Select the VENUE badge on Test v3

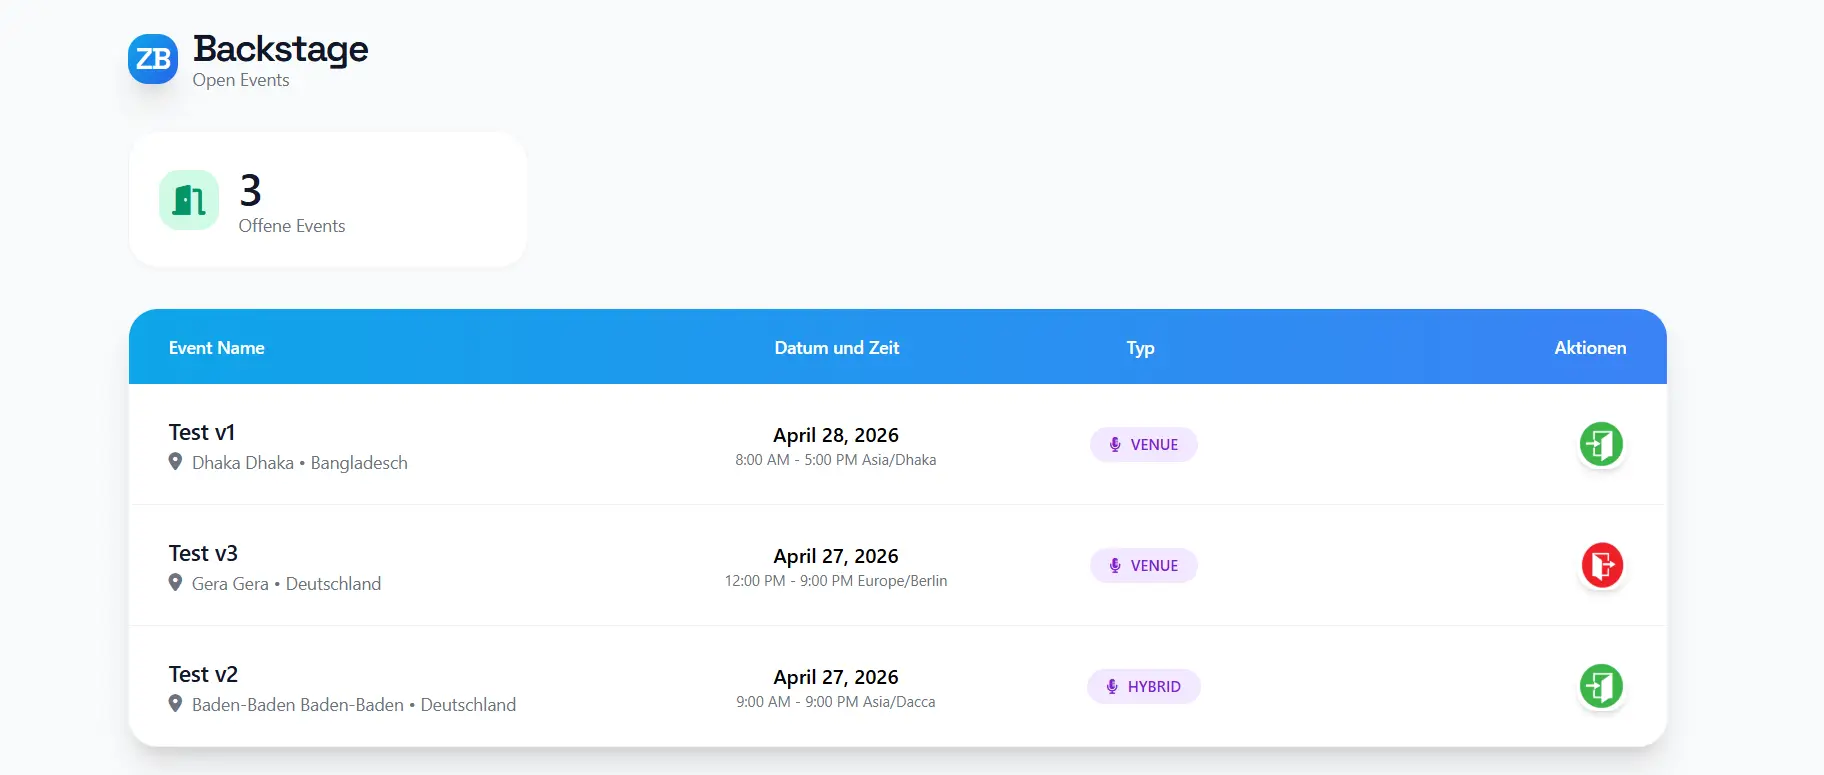tap(1143, 566)
